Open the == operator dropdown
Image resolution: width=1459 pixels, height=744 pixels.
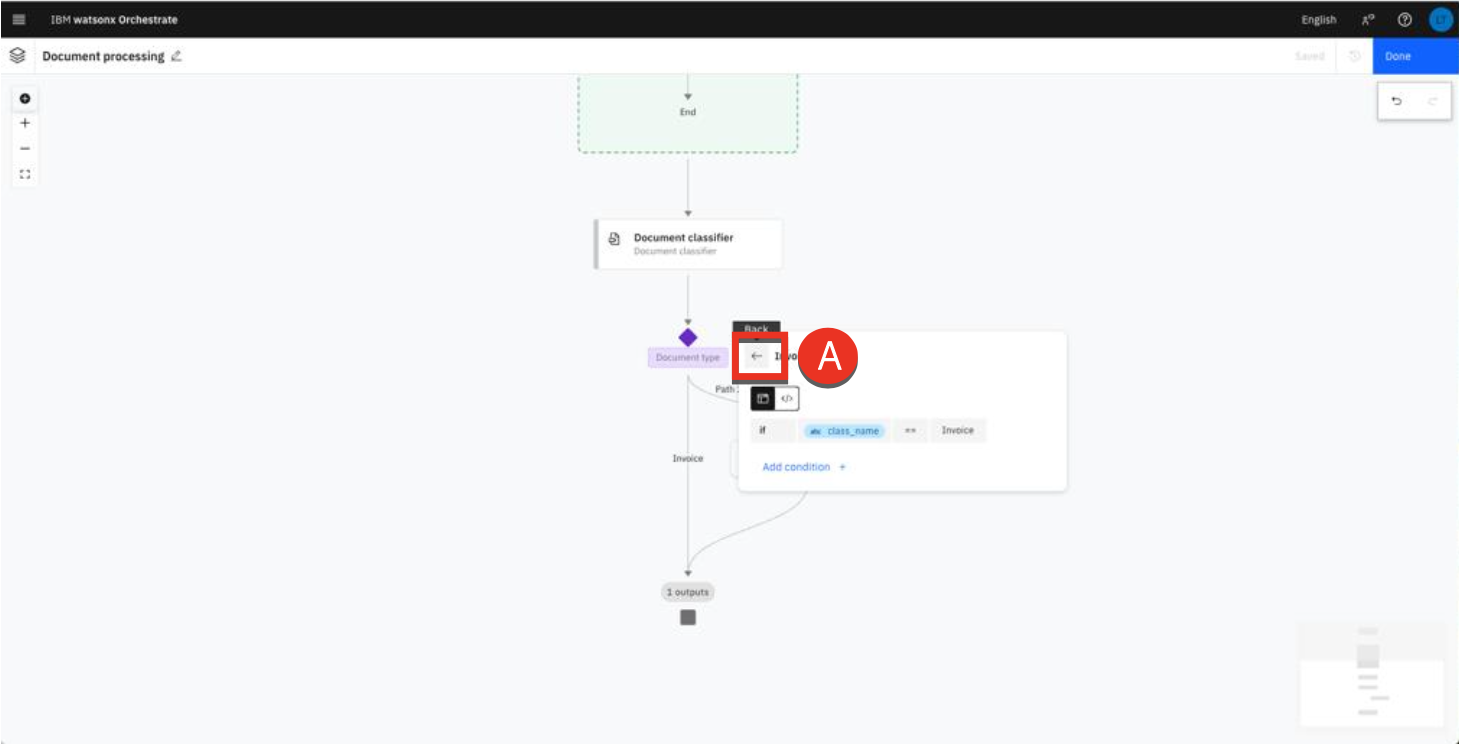point(910,431)
